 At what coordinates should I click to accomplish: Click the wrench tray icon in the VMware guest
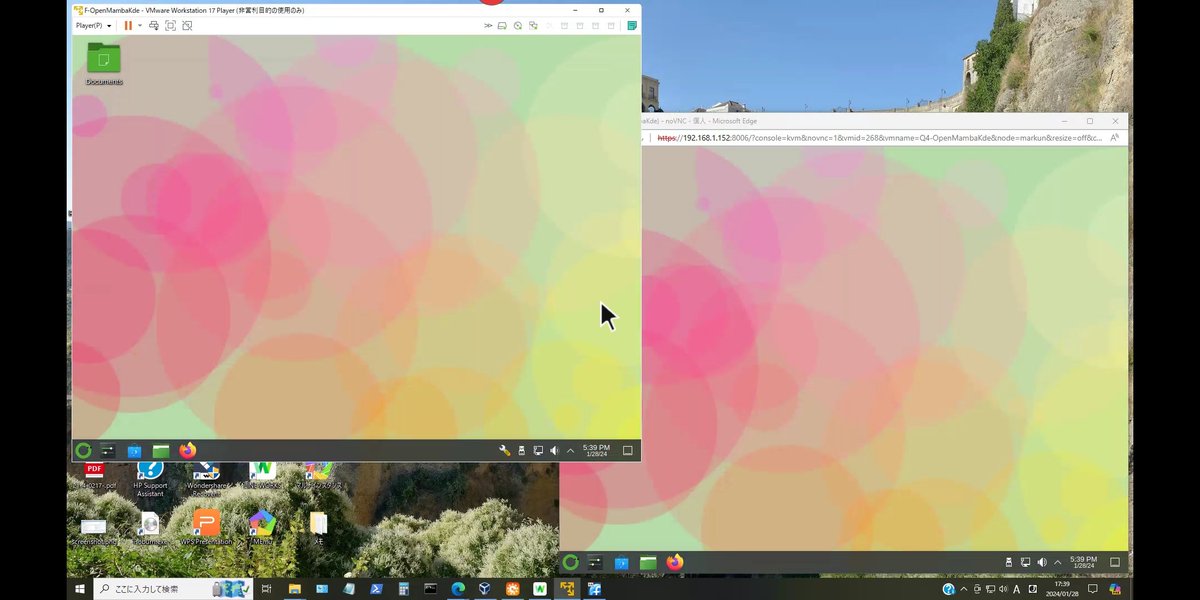505,451
